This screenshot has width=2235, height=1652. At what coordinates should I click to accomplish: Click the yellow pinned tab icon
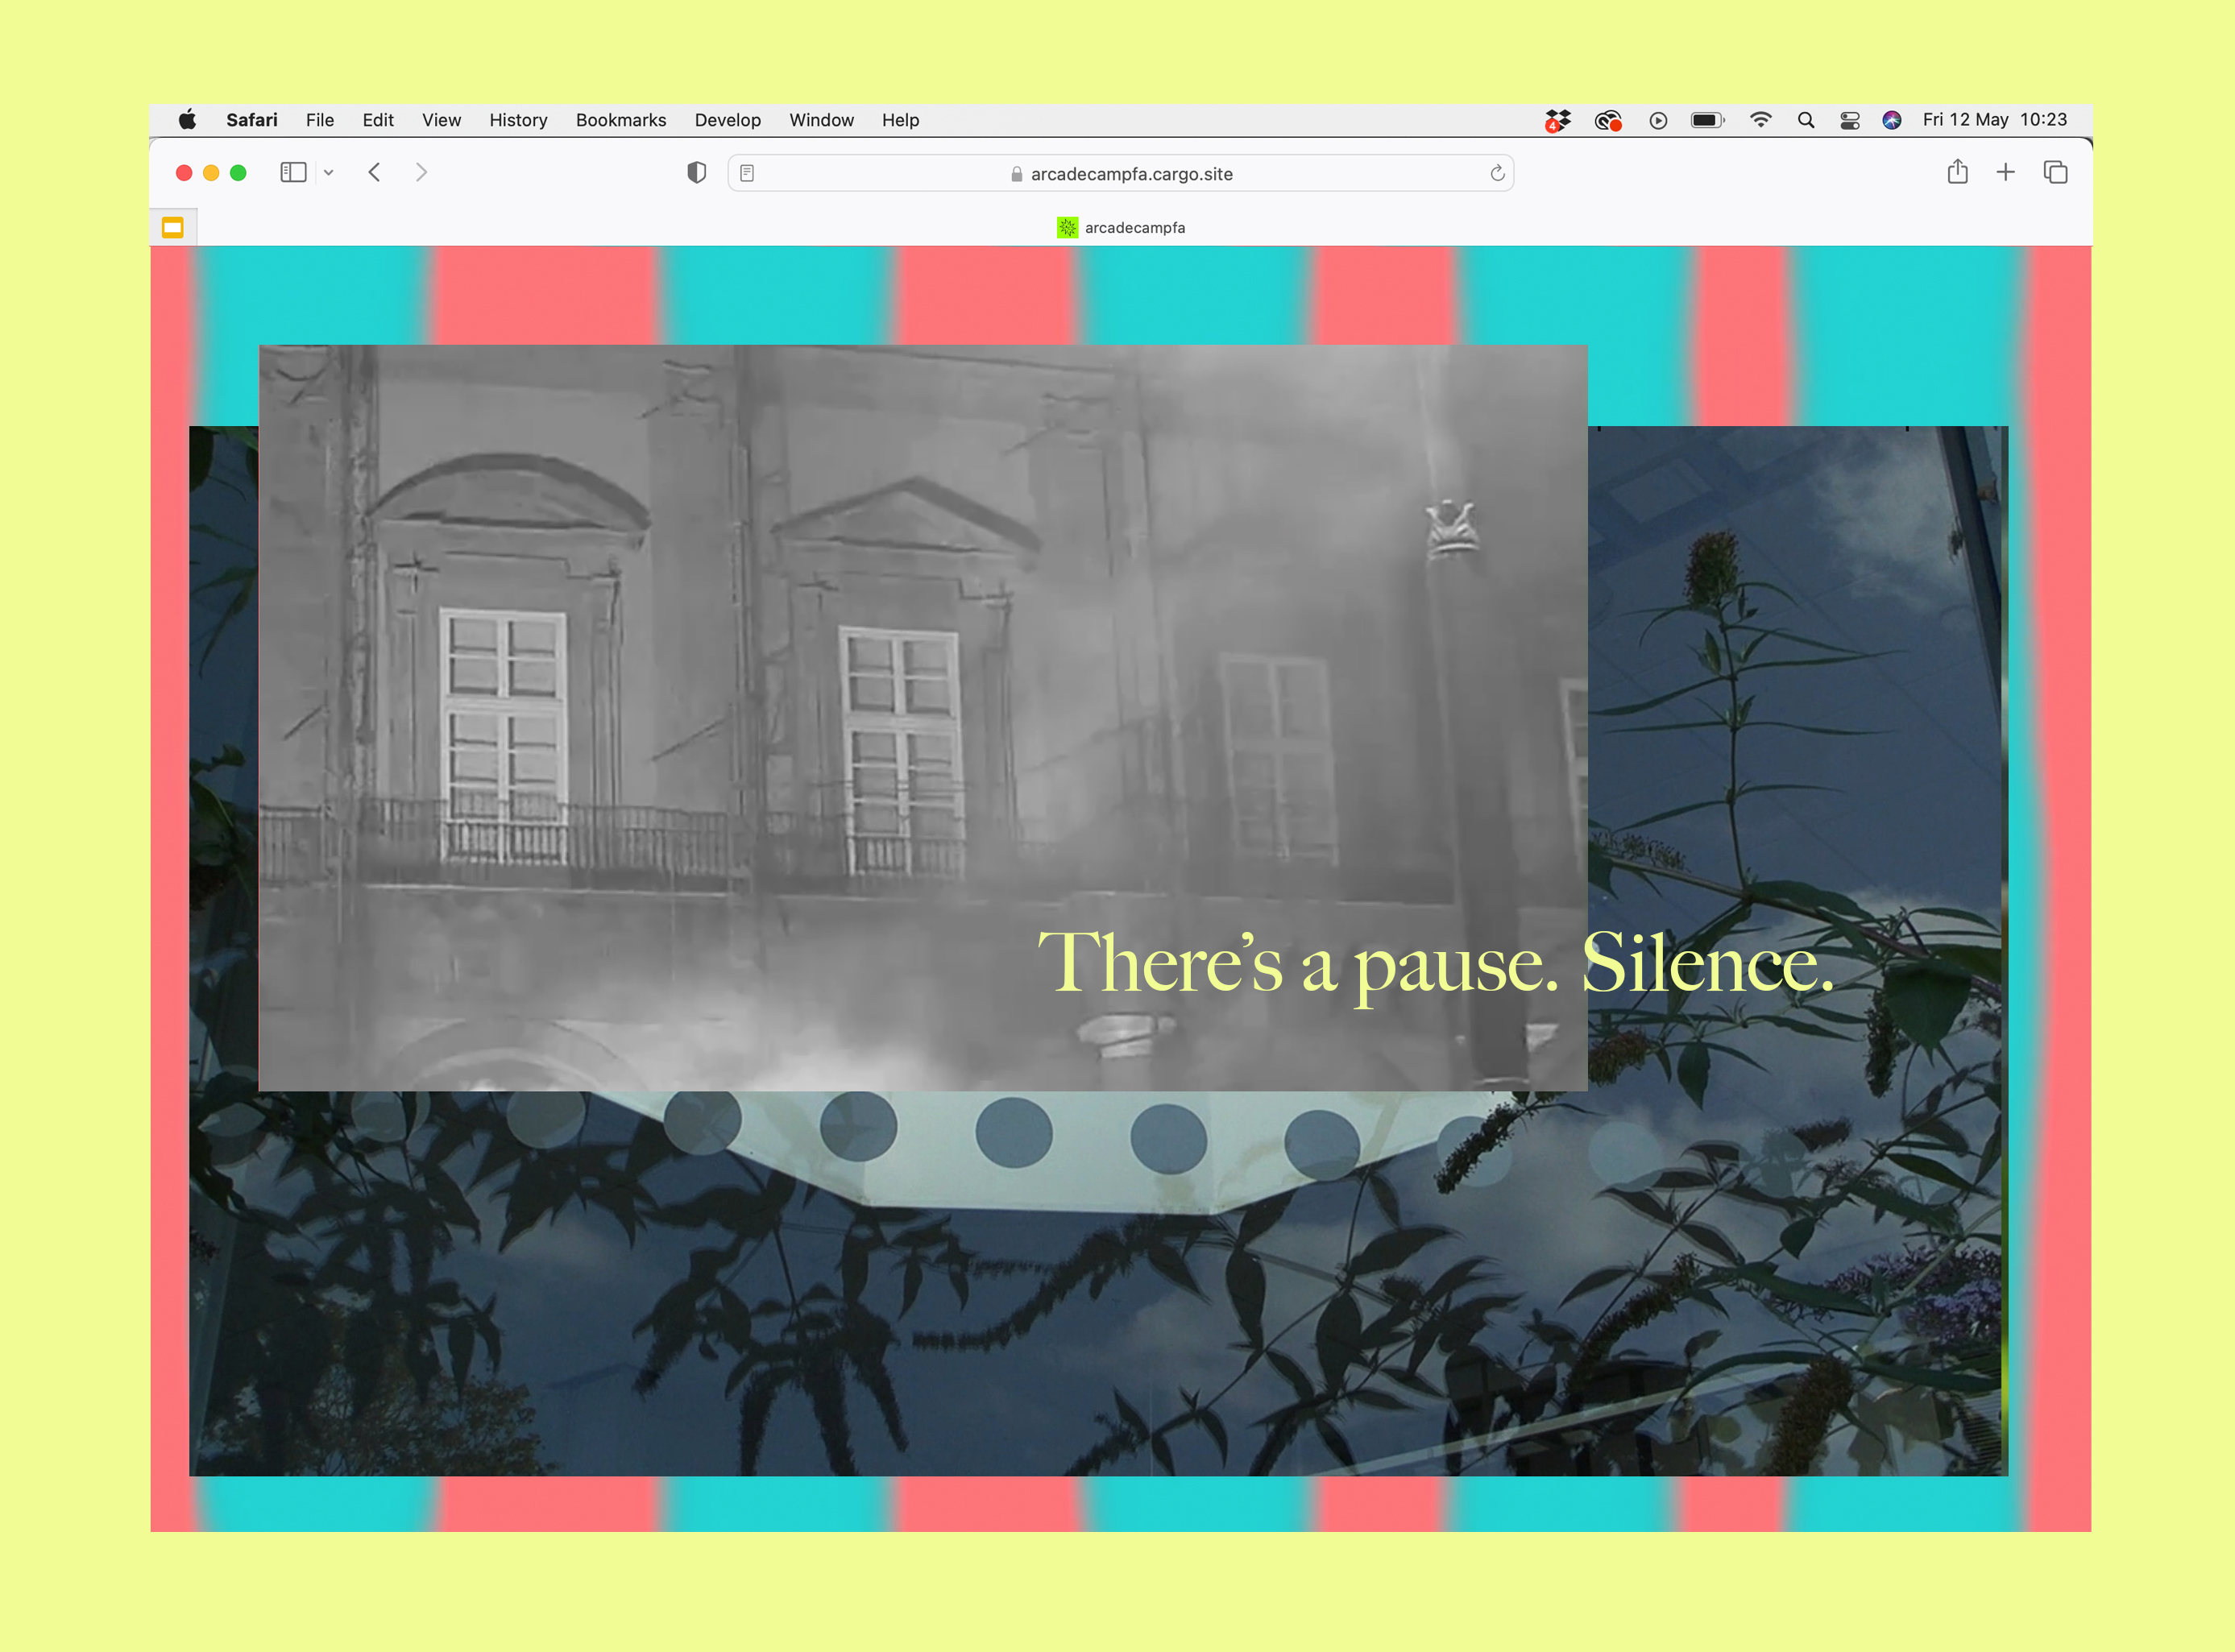coord(173,228)
